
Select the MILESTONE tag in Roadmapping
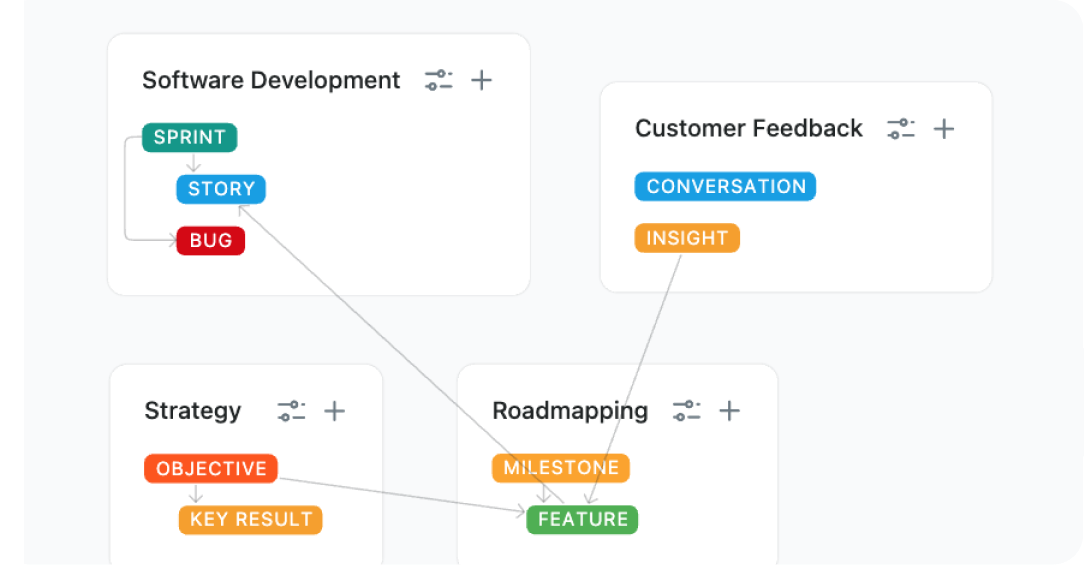[x=561, y=468]
